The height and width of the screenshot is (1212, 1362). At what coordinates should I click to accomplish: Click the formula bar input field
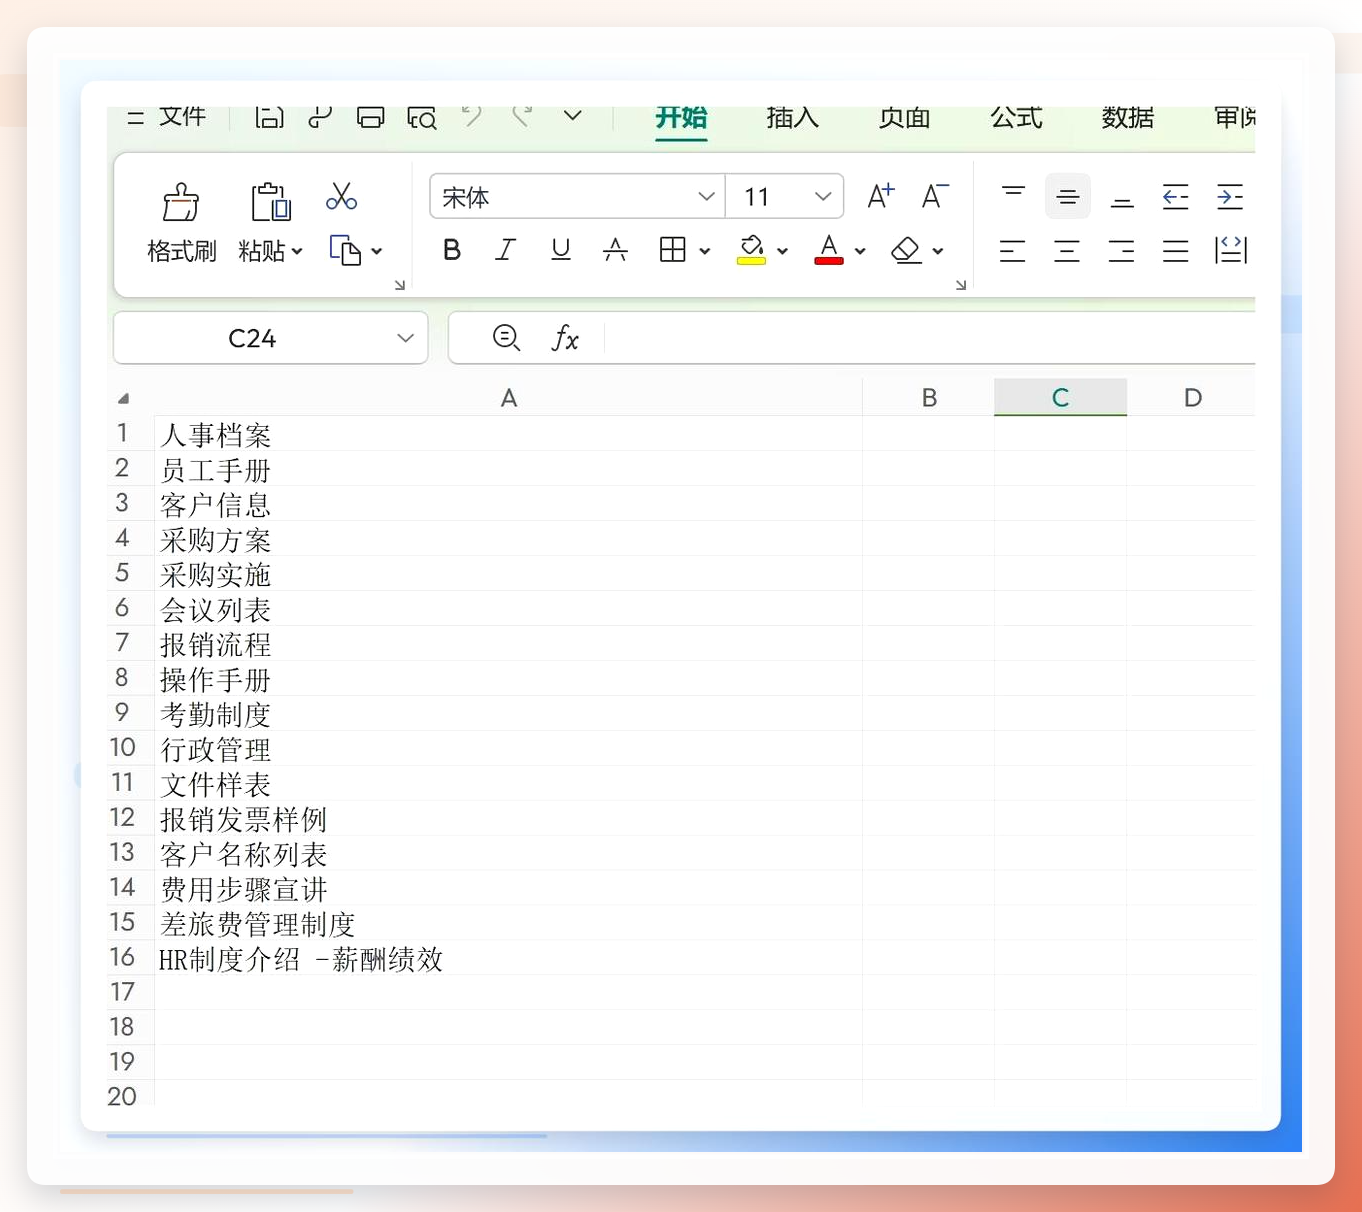coord(930,338)
